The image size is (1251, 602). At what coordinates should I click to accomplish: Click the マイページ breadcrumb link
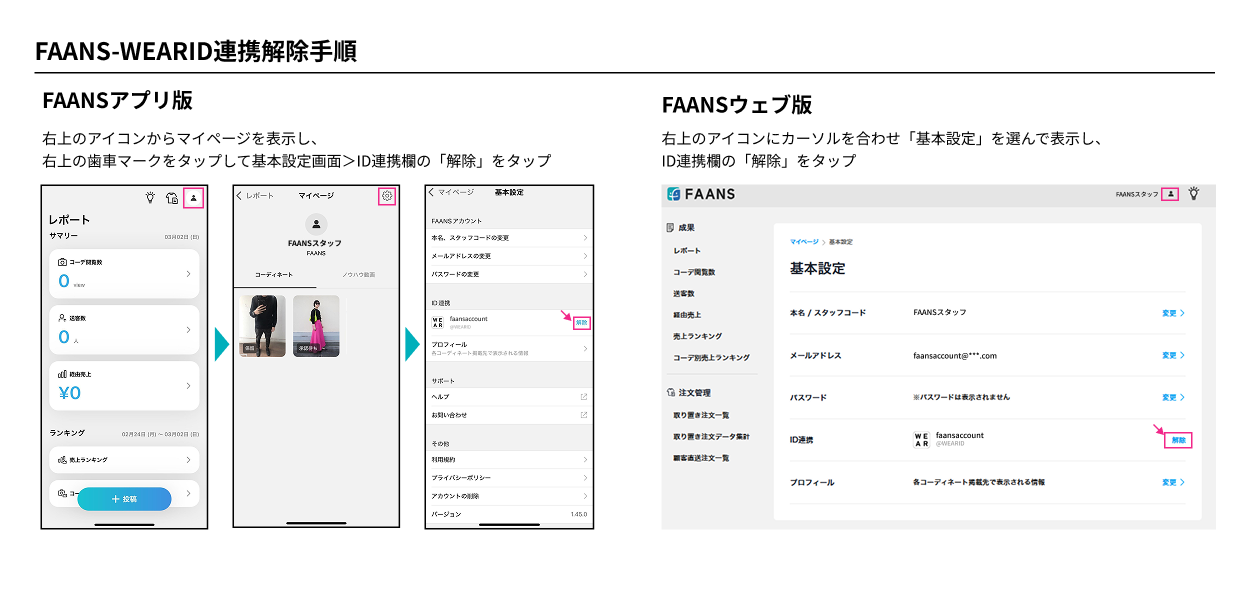803,242
